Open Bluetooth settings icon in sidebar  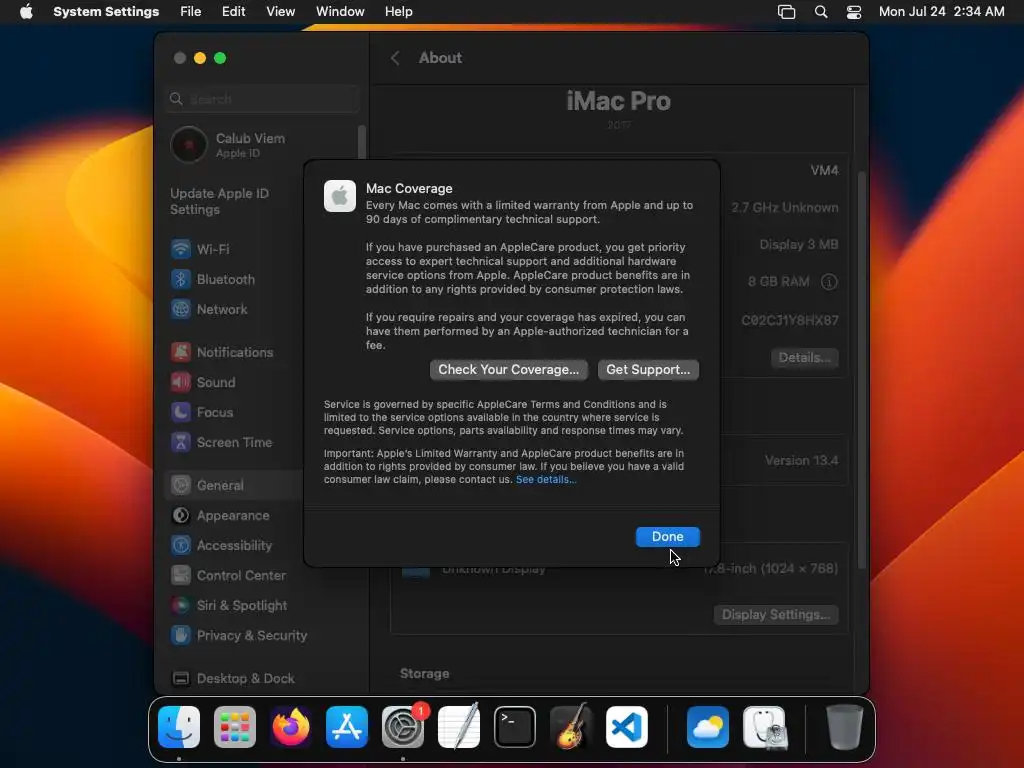181,279
